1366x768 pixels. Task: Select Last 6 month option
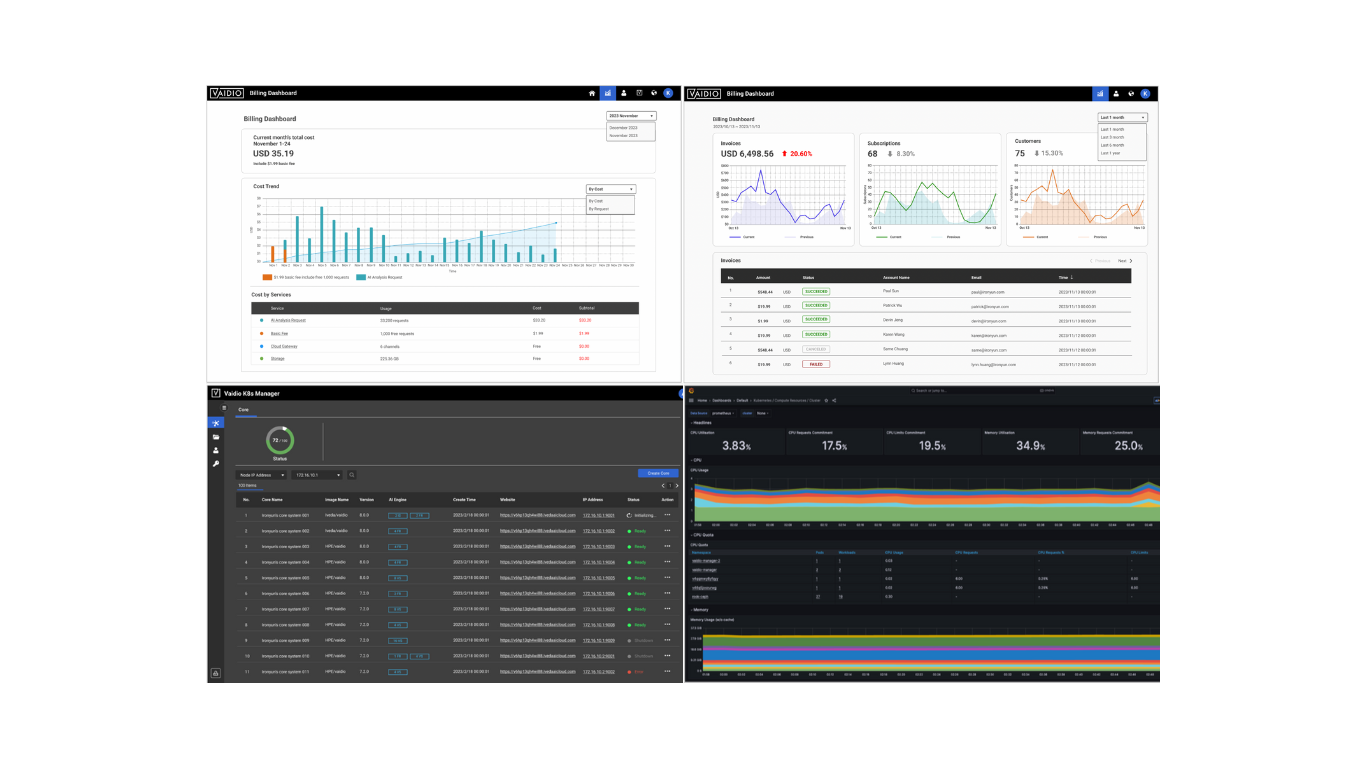1112,145
